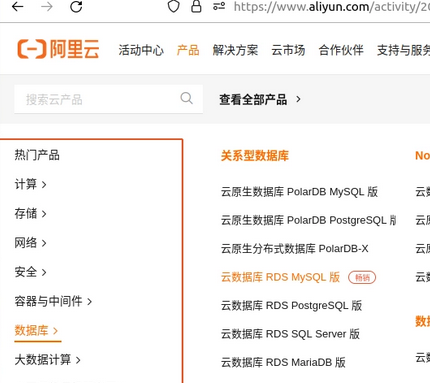The width and height of the screenshot is (430, 383).
Task: Open 云原生数据库 PolarDB PostgreSQL 版
Action: 308,220
